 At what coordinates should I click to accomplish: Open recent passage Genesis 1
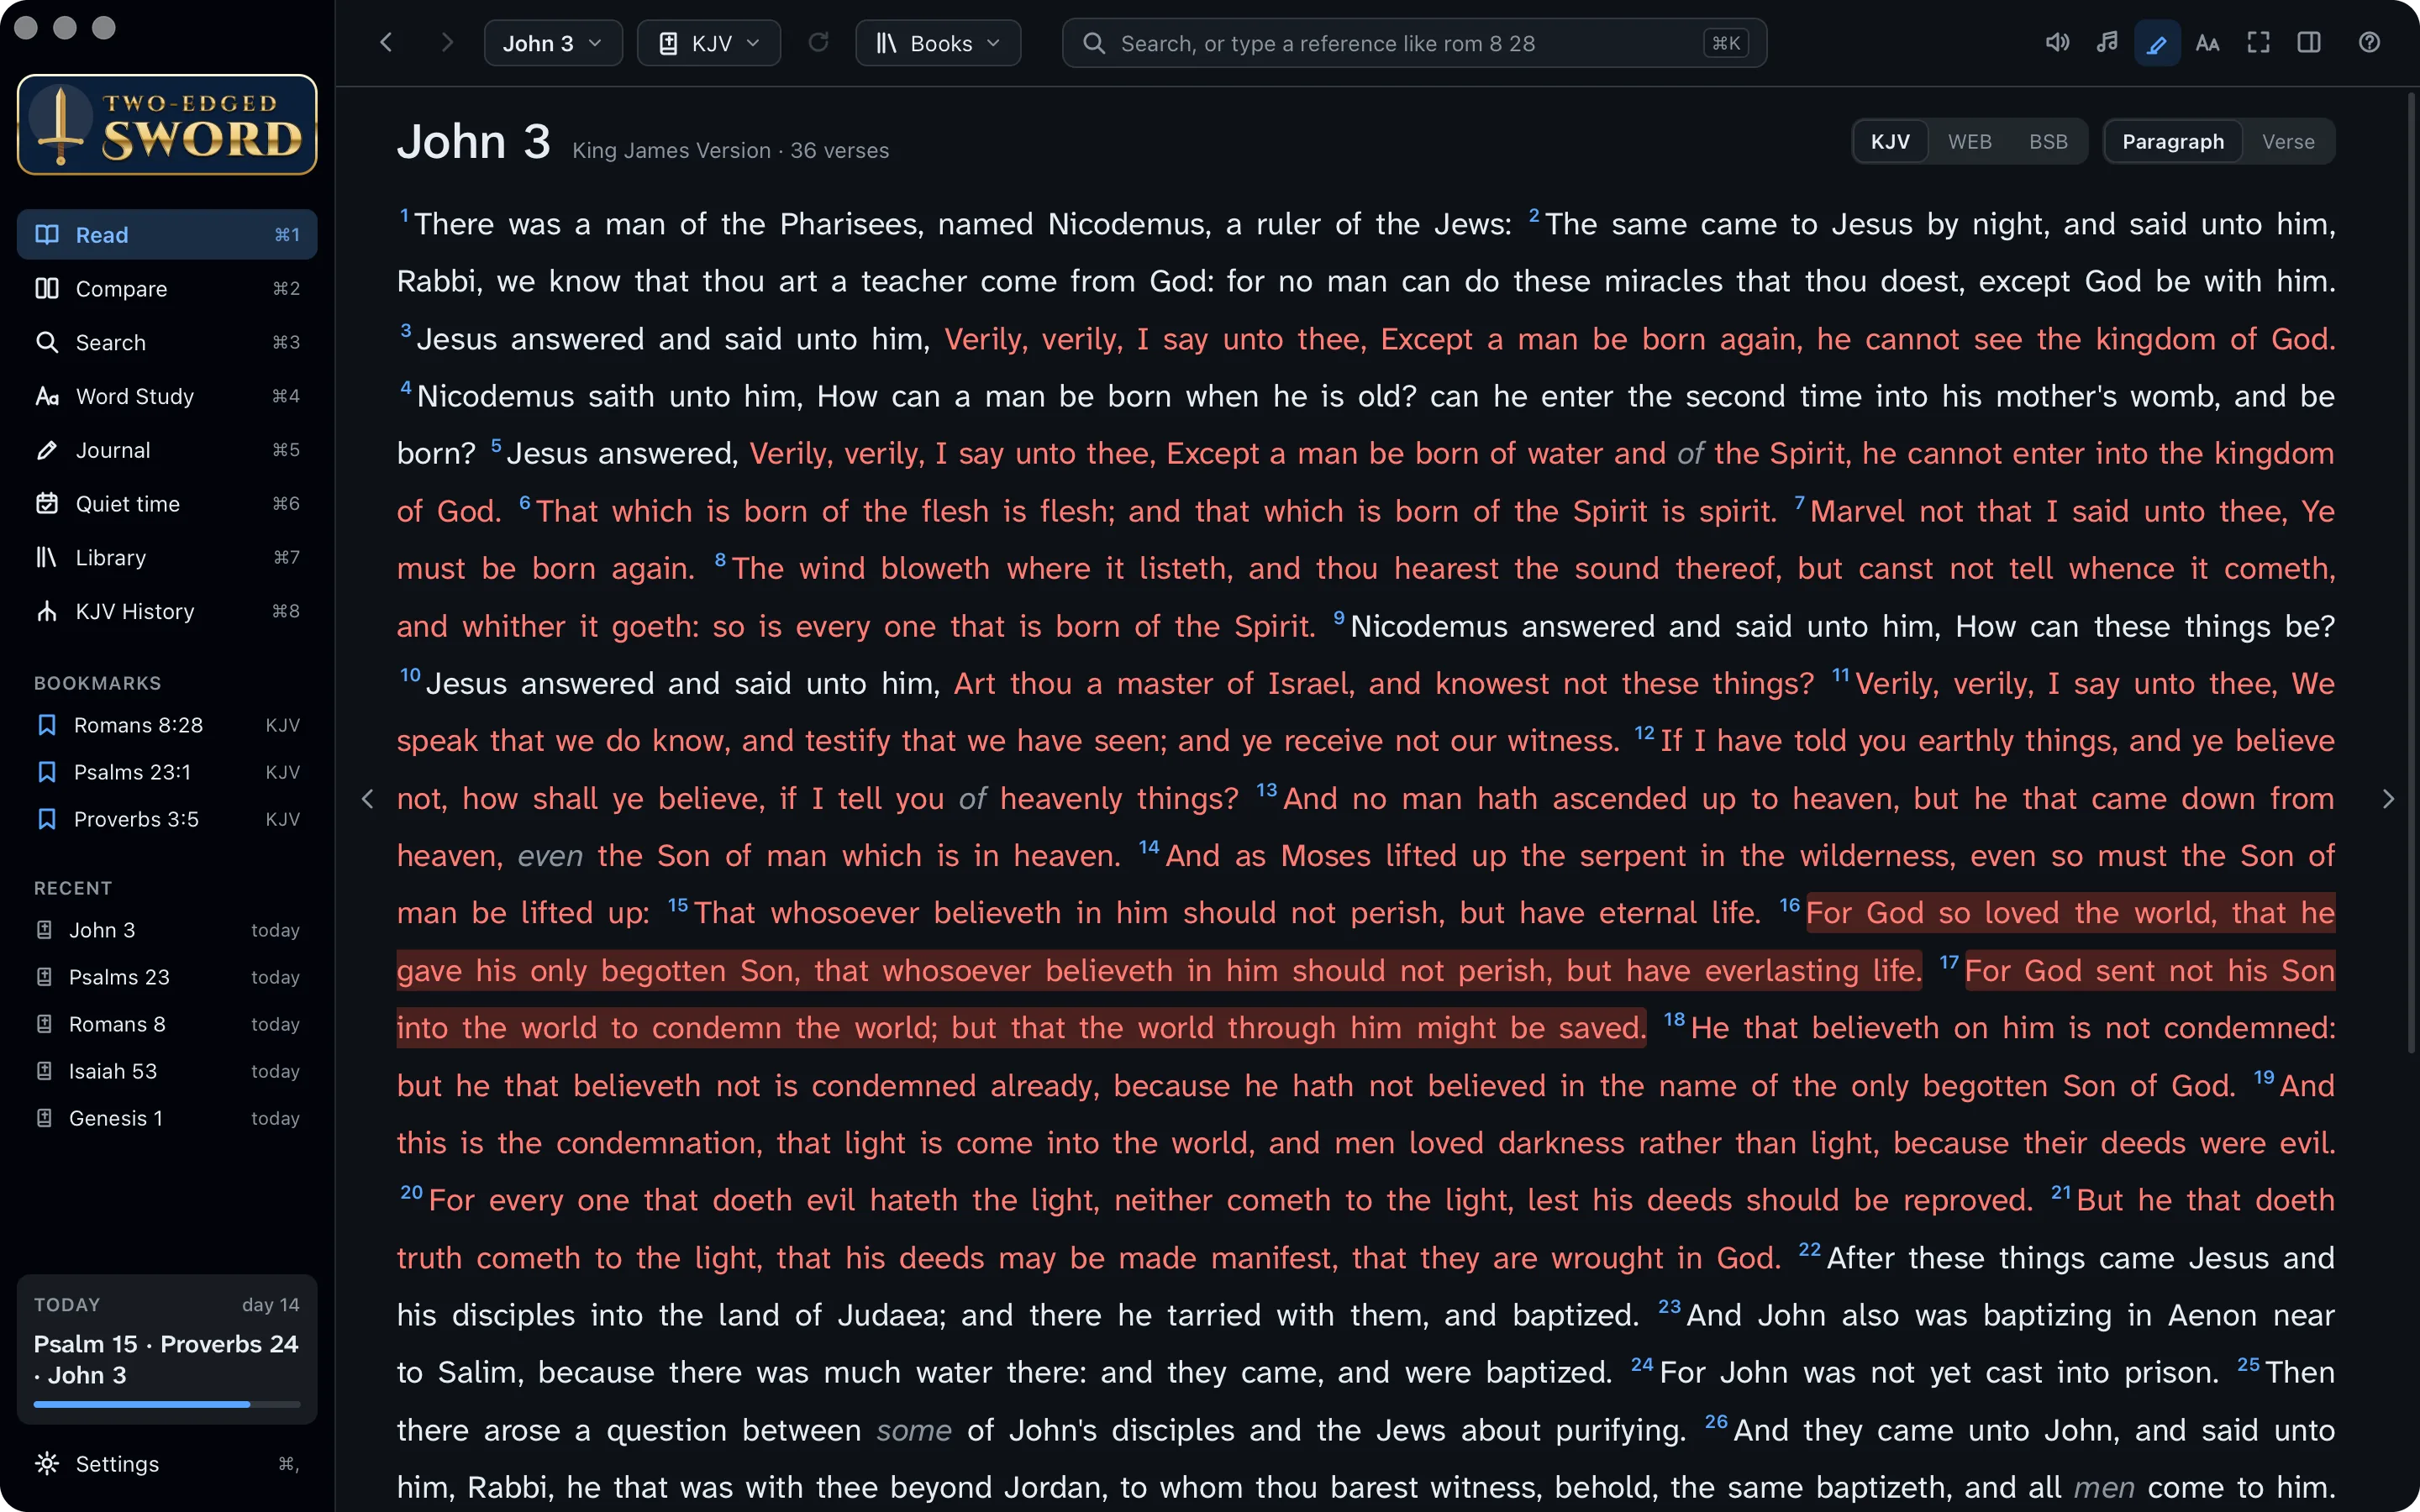(x=167, y=1118)
